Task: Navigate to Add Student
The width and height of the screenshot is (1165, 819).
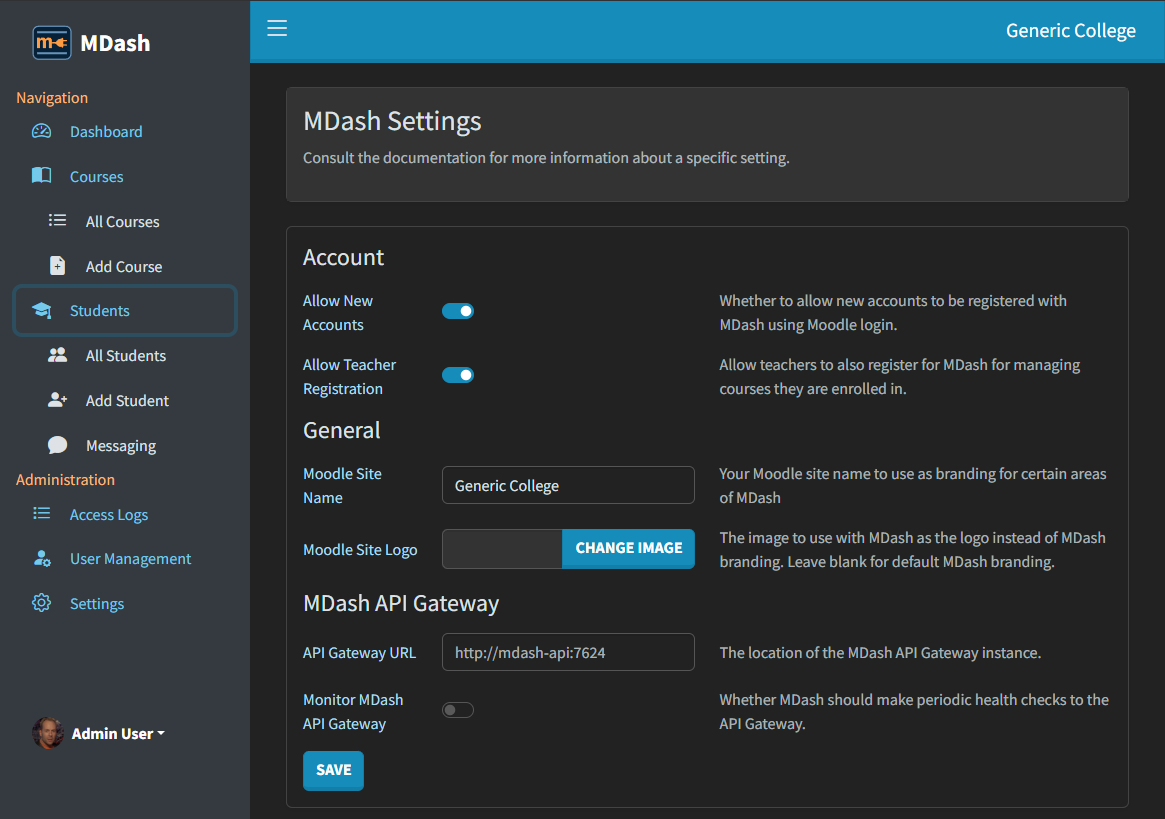Action: point(125,401)
